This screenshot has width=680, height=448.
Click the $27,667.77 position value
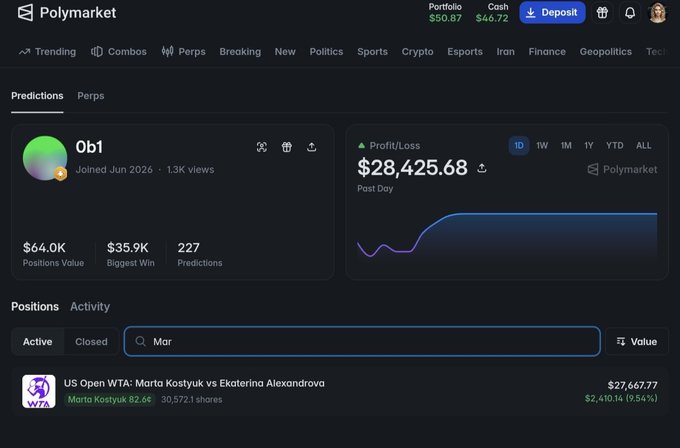tap(632, 385)
